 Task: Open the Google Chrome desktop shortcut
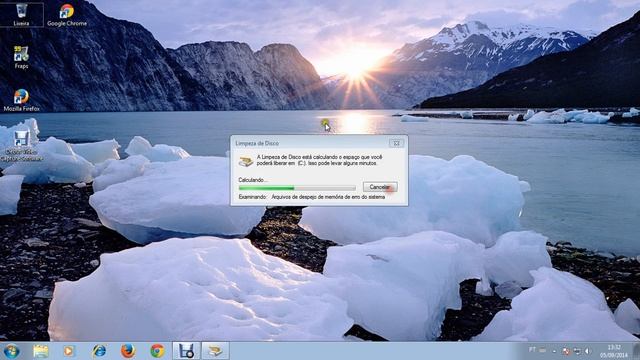tap(67, 15)
